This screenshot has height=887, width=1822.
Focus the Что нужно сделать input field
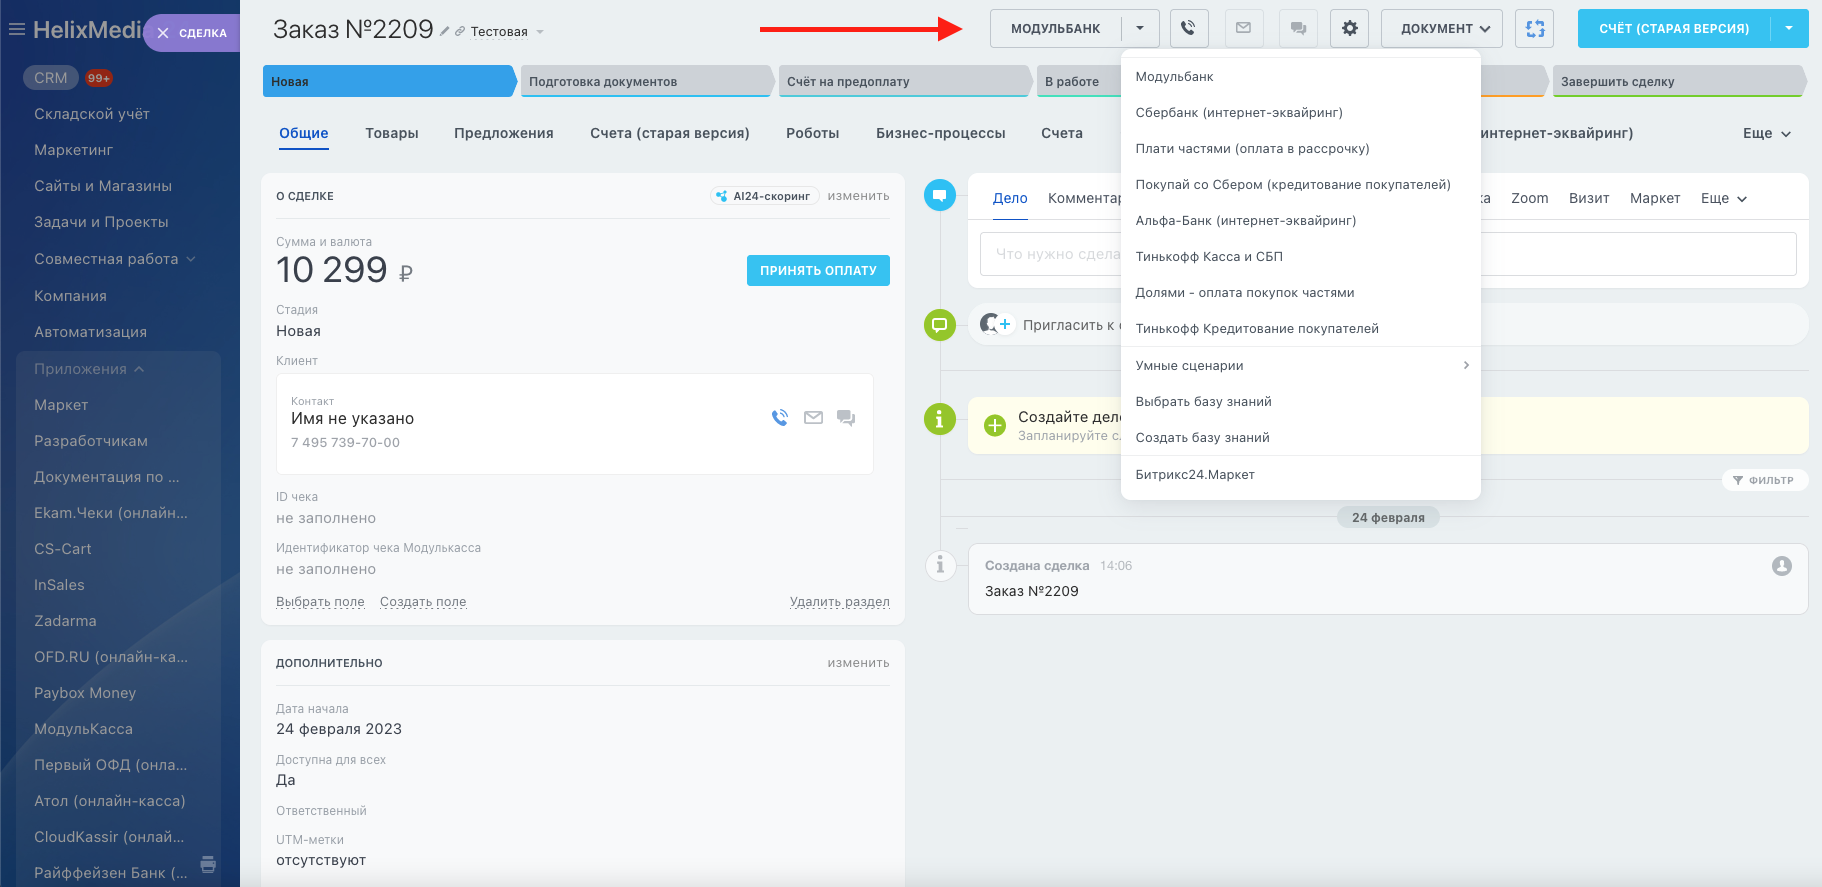coord(1388,254)
